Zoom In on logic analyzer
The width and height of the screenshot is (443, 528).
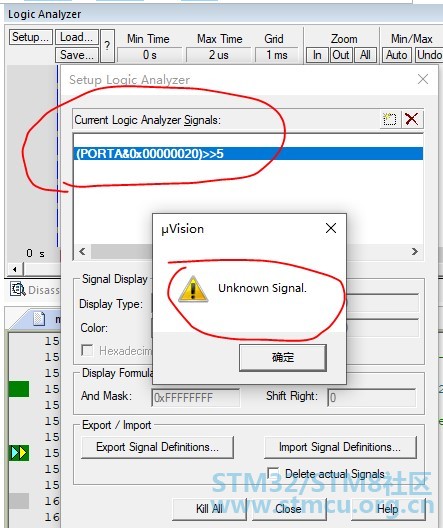point(317,55)
